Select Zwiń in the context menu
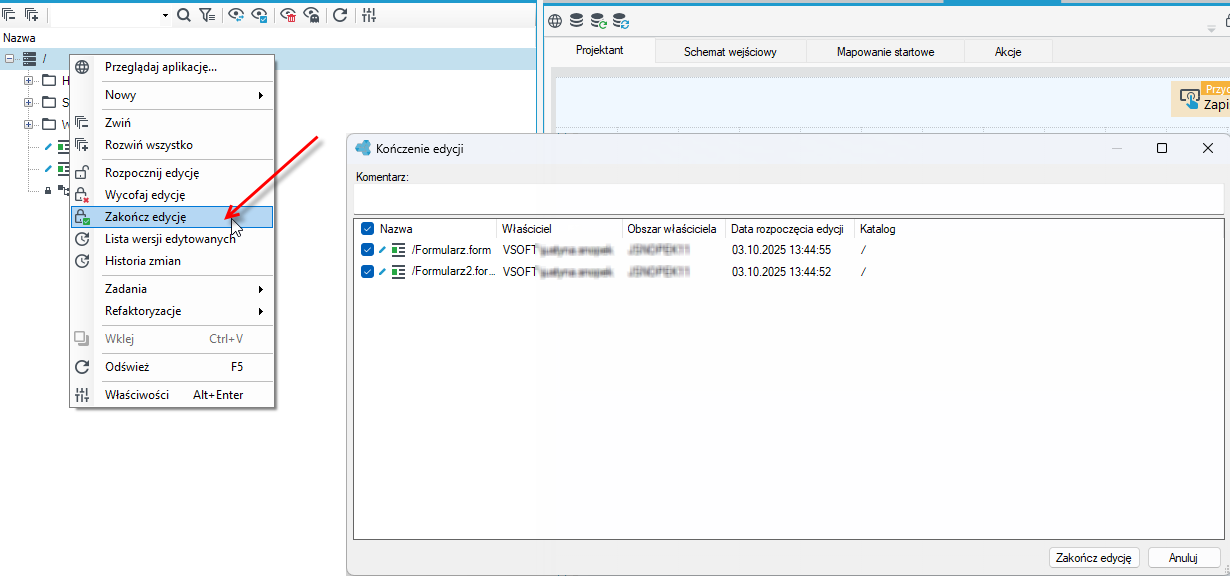The height and width of the screenshot is (576, 1230). coord(172,123)
